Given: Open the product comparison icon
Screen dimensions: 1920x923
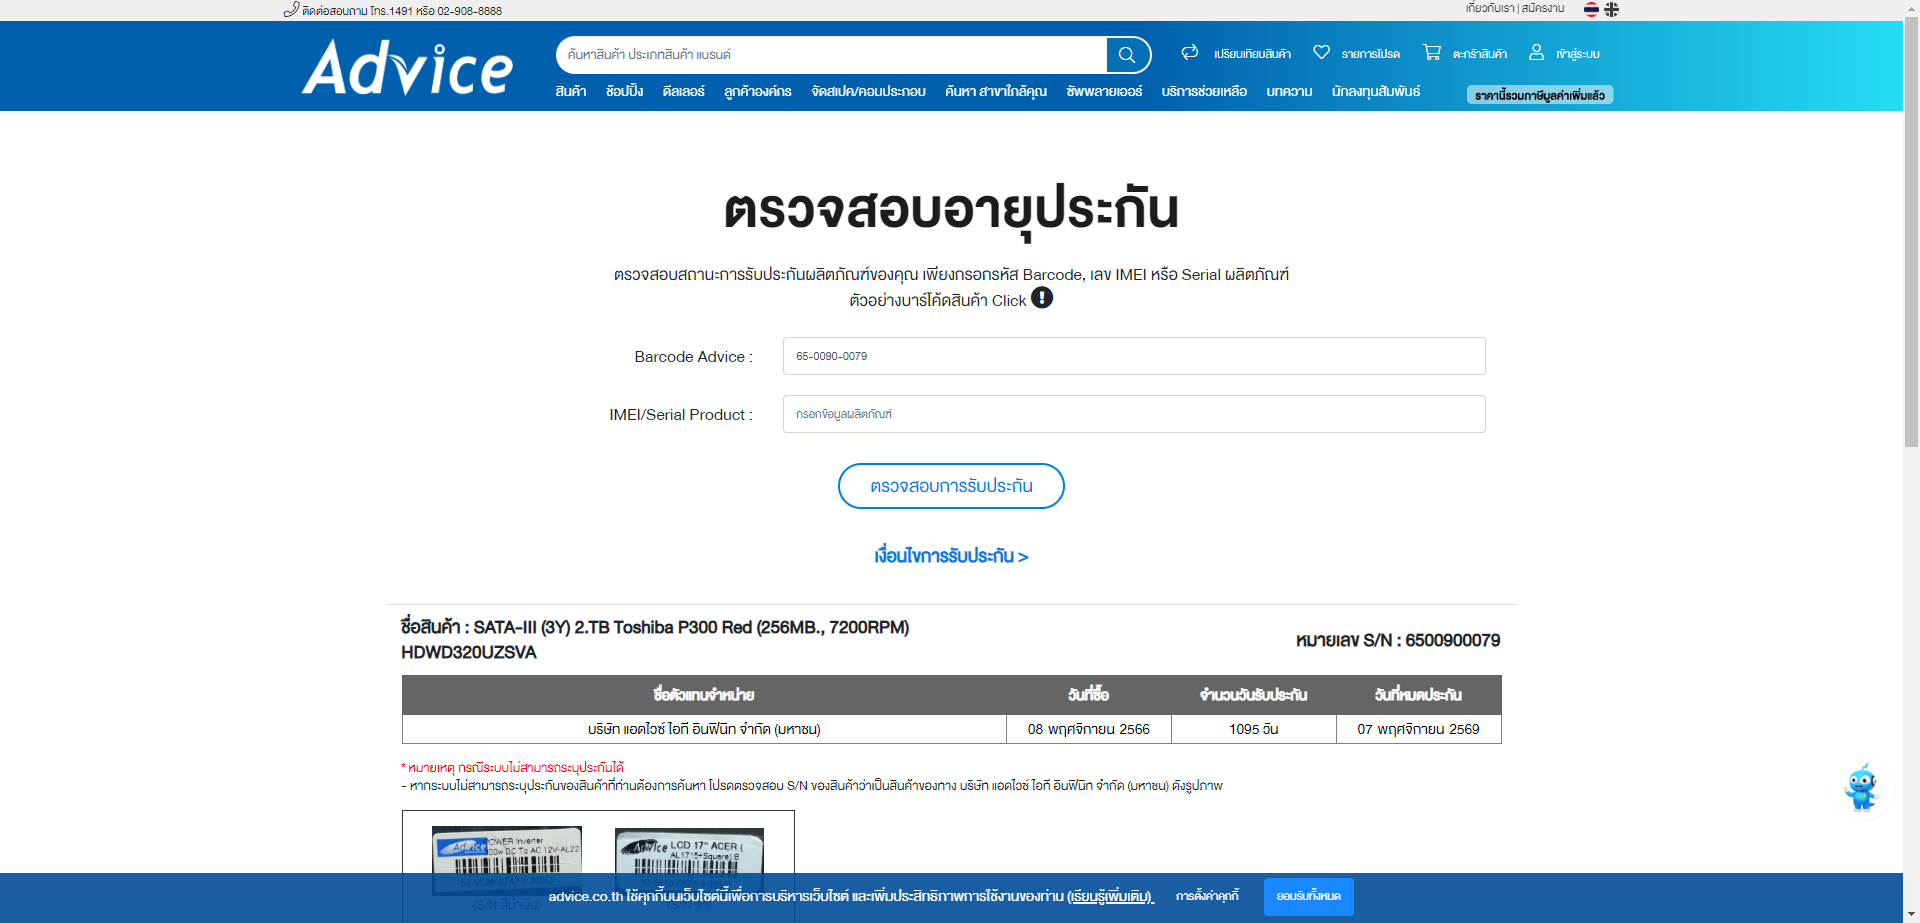Looking at the screenshot, I should pos(1190,52).
